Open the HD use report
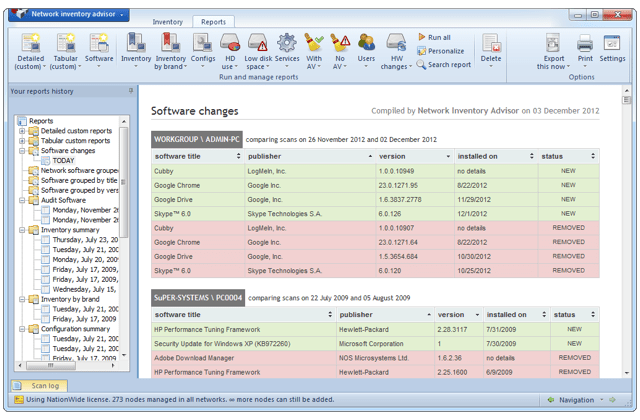Screen dimensions: 640x420 click(230, 45)
